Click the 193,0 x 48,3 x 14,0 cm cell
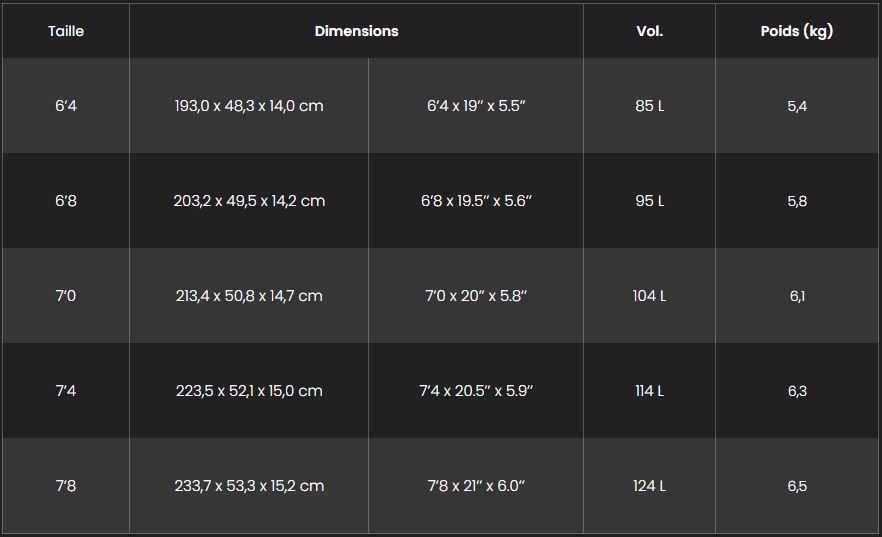Image resolution: width=882 pixels, height=537 pixels. click(249, 106)
